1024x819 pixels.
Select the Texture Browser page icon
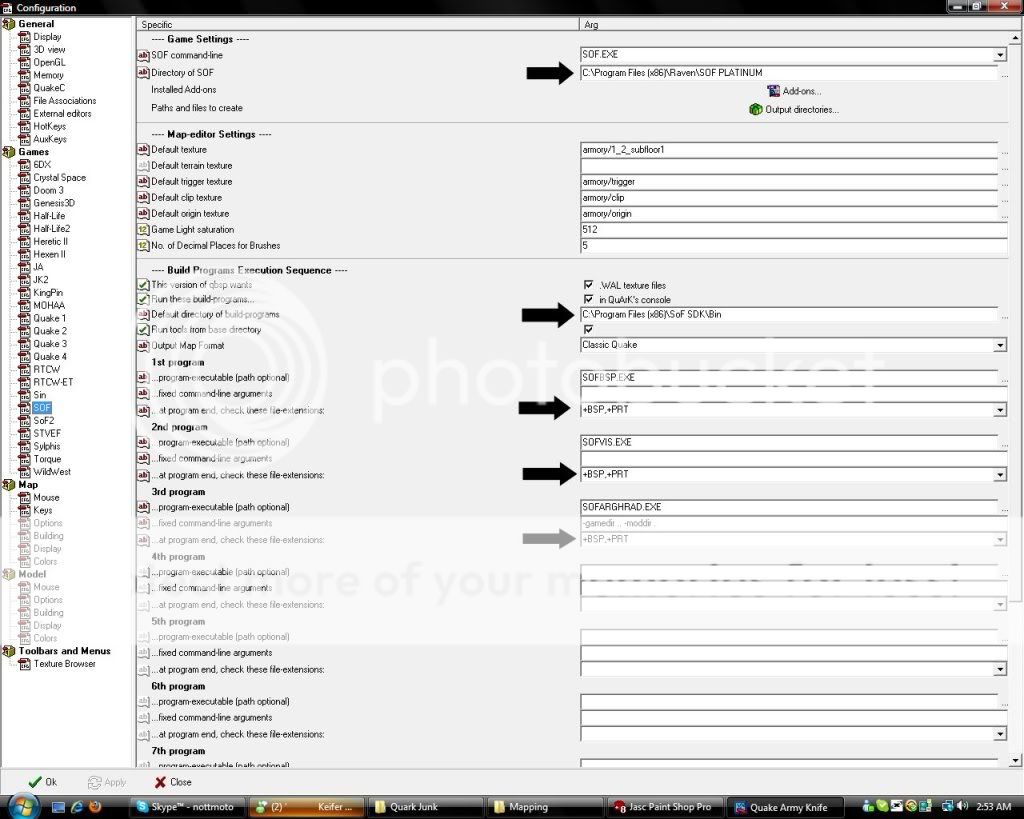pos(24,664)
